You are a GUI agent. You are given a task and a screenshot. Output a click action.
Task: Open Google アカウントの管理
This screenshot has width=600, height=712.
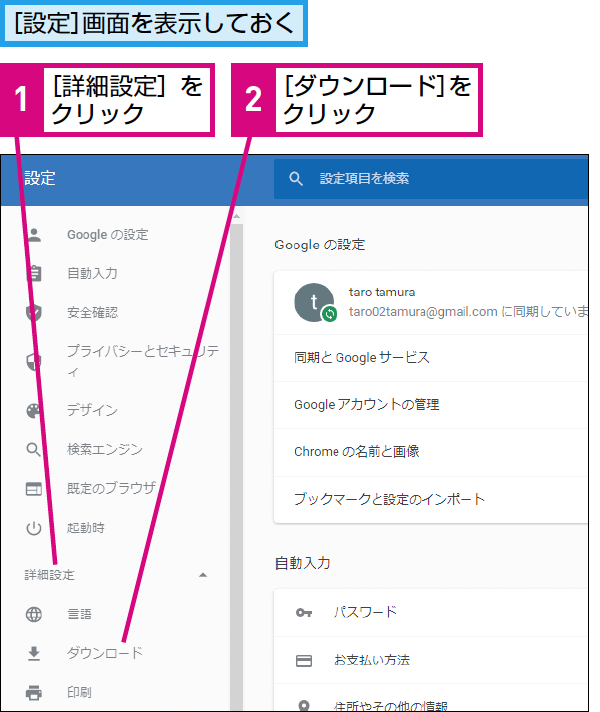coord(367,405)
